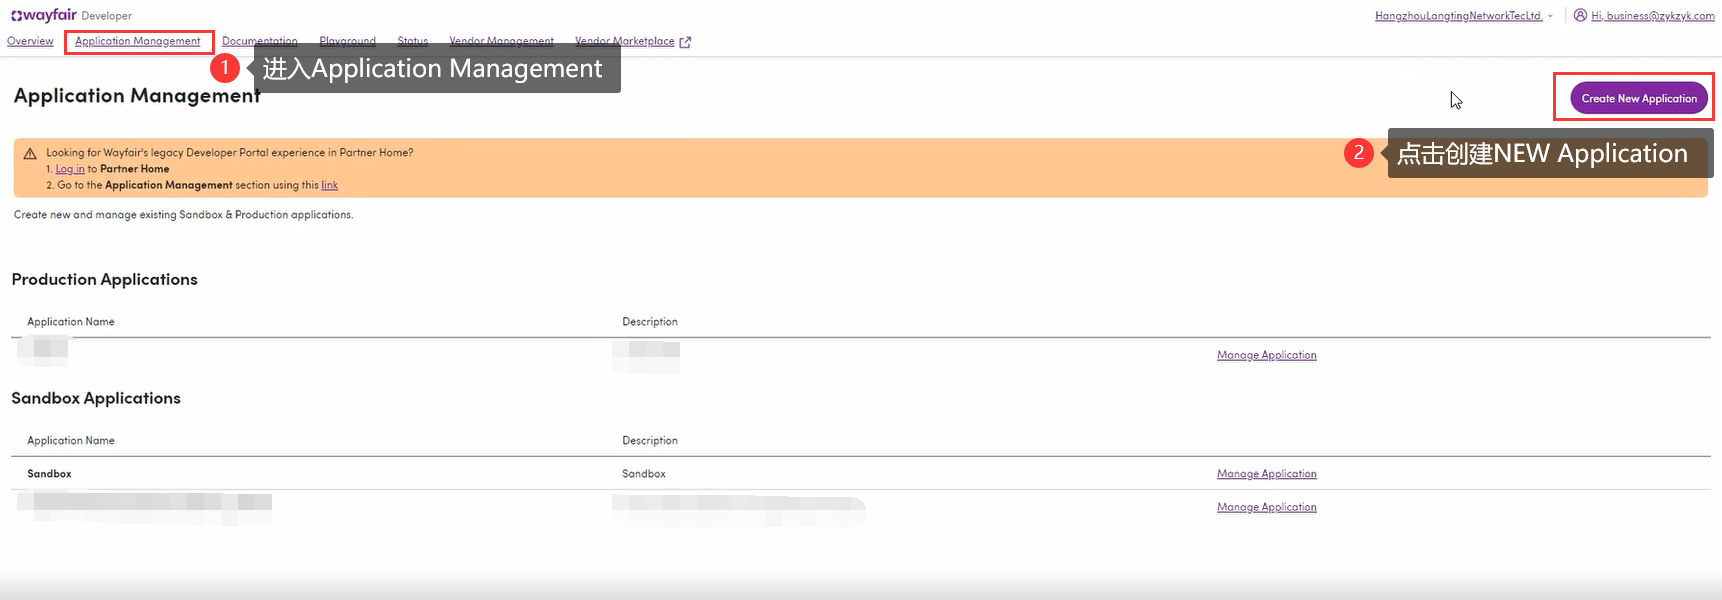The height and width of the screenshot is (600, 1722).
Task: Click the user profile icon
Action: click(x=1580, y=15)
